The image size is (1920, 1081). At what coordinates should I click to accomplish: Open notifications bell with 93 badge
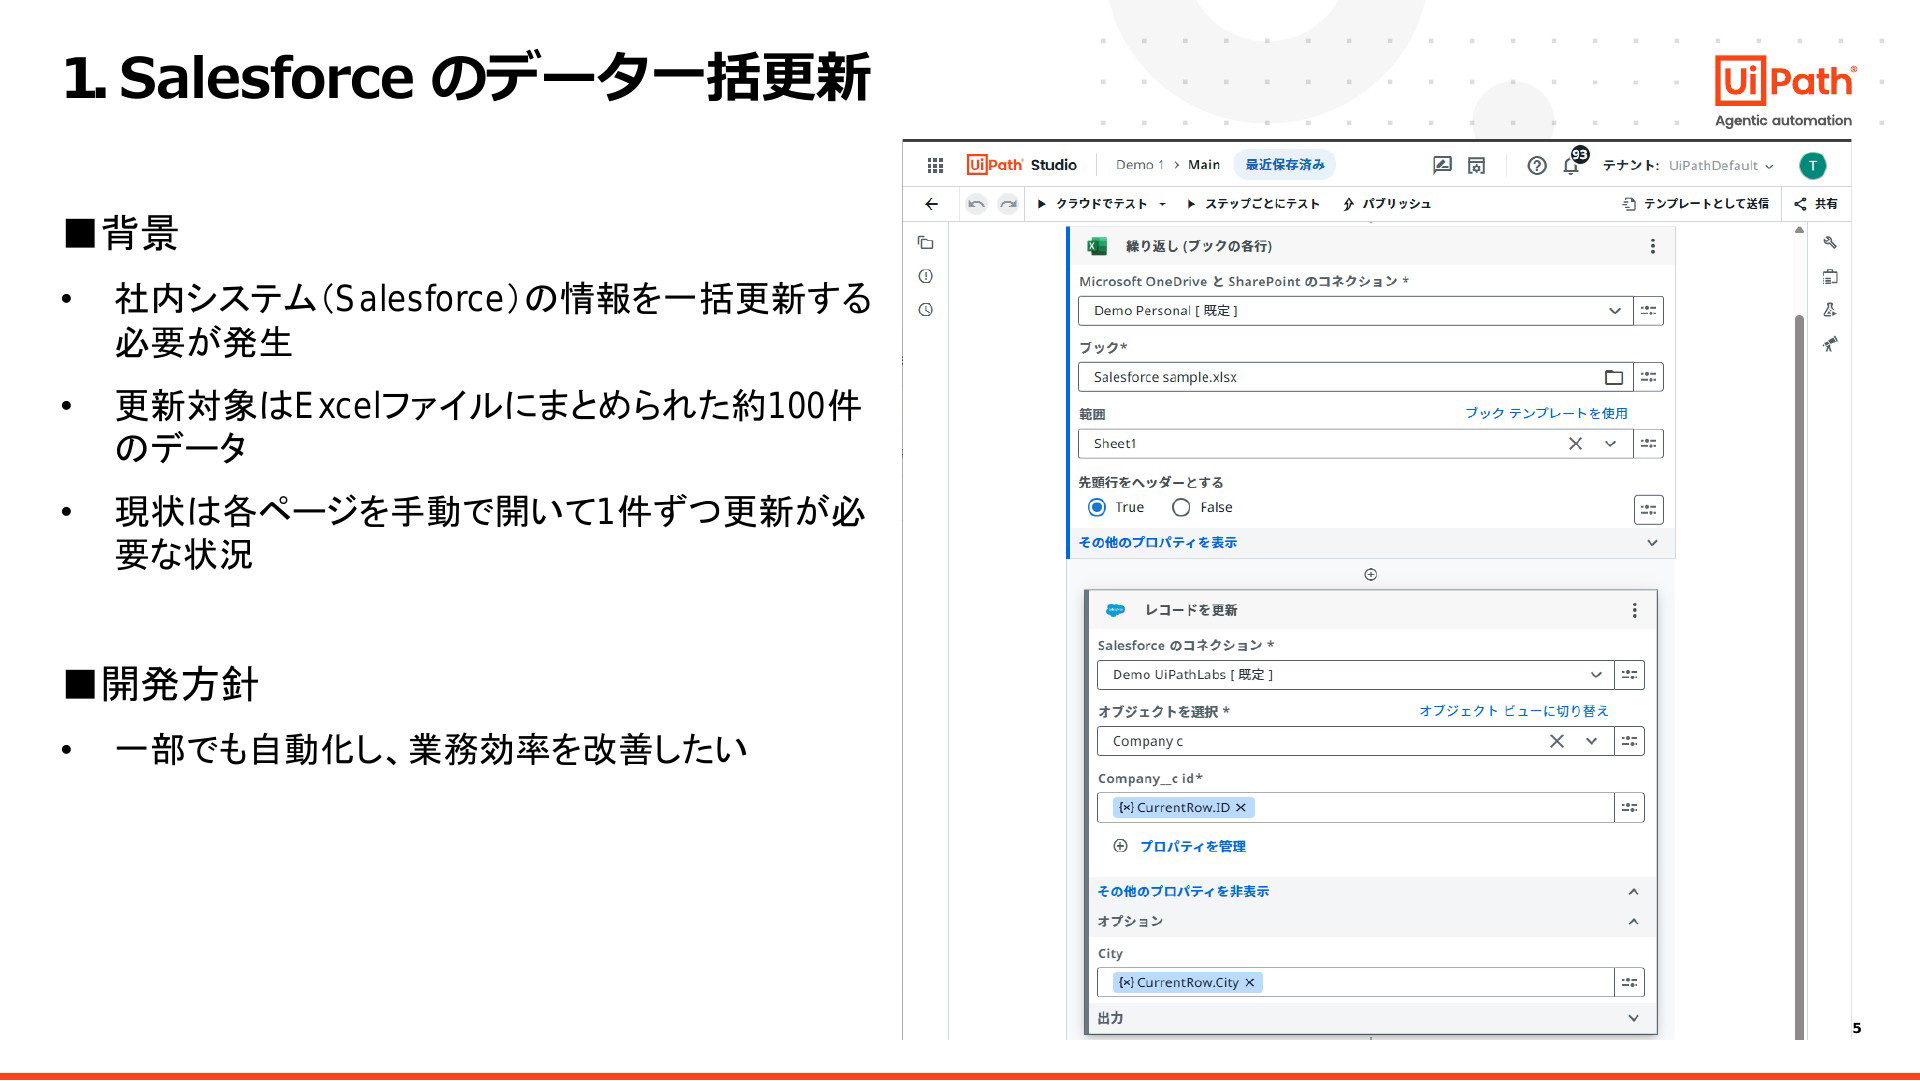click(x=1572, y=163)
